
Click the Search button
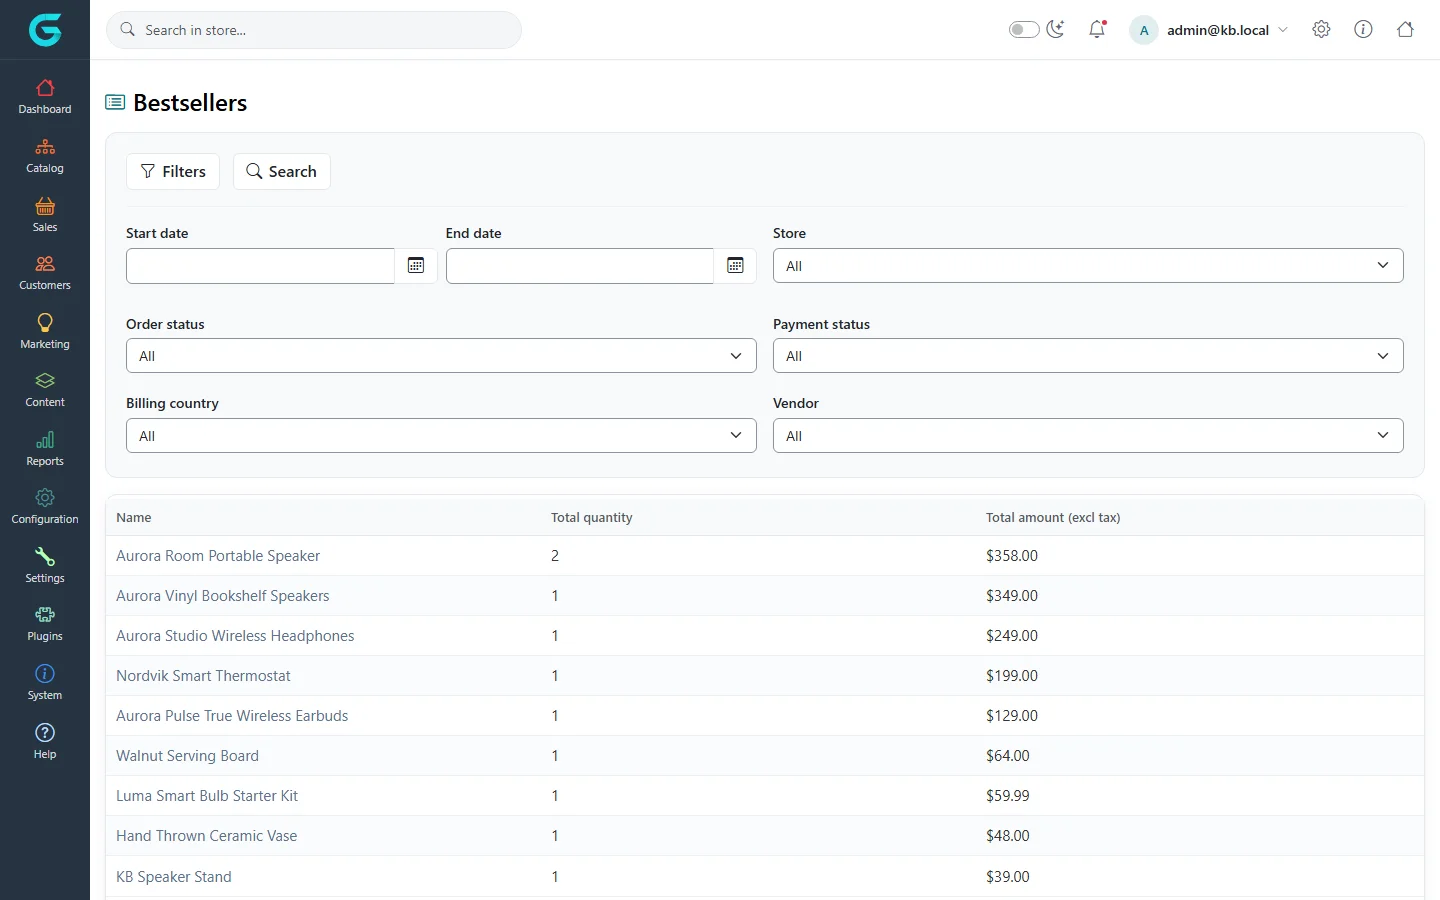point(282,171)
